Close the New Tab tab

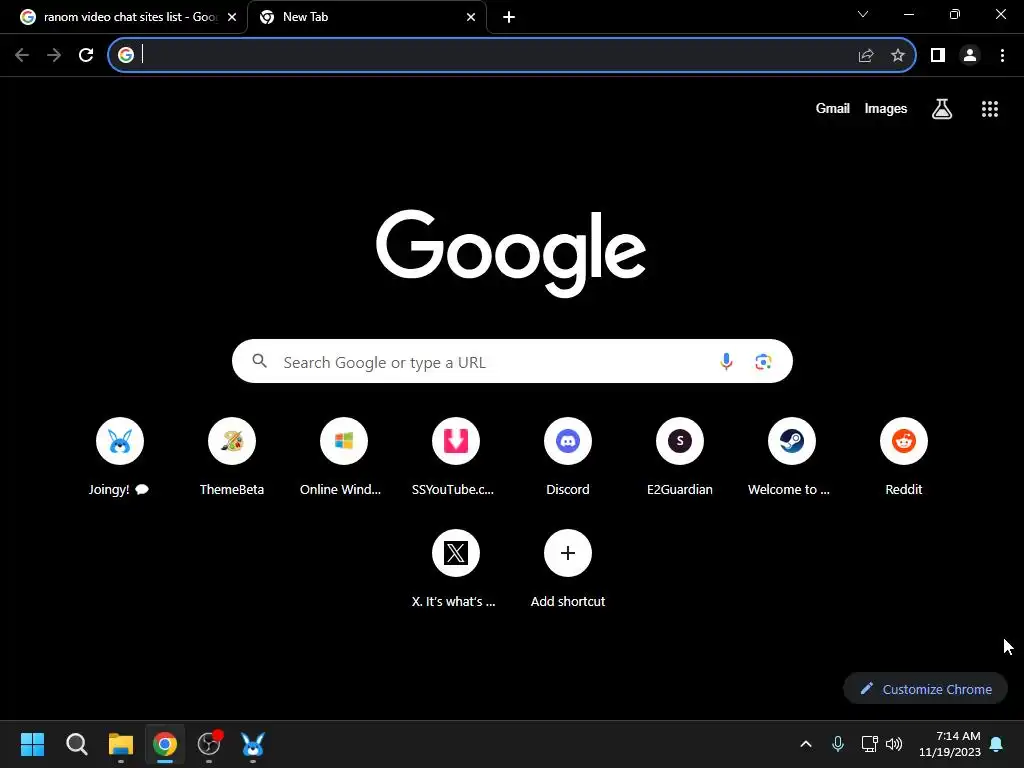coord(471,17)
